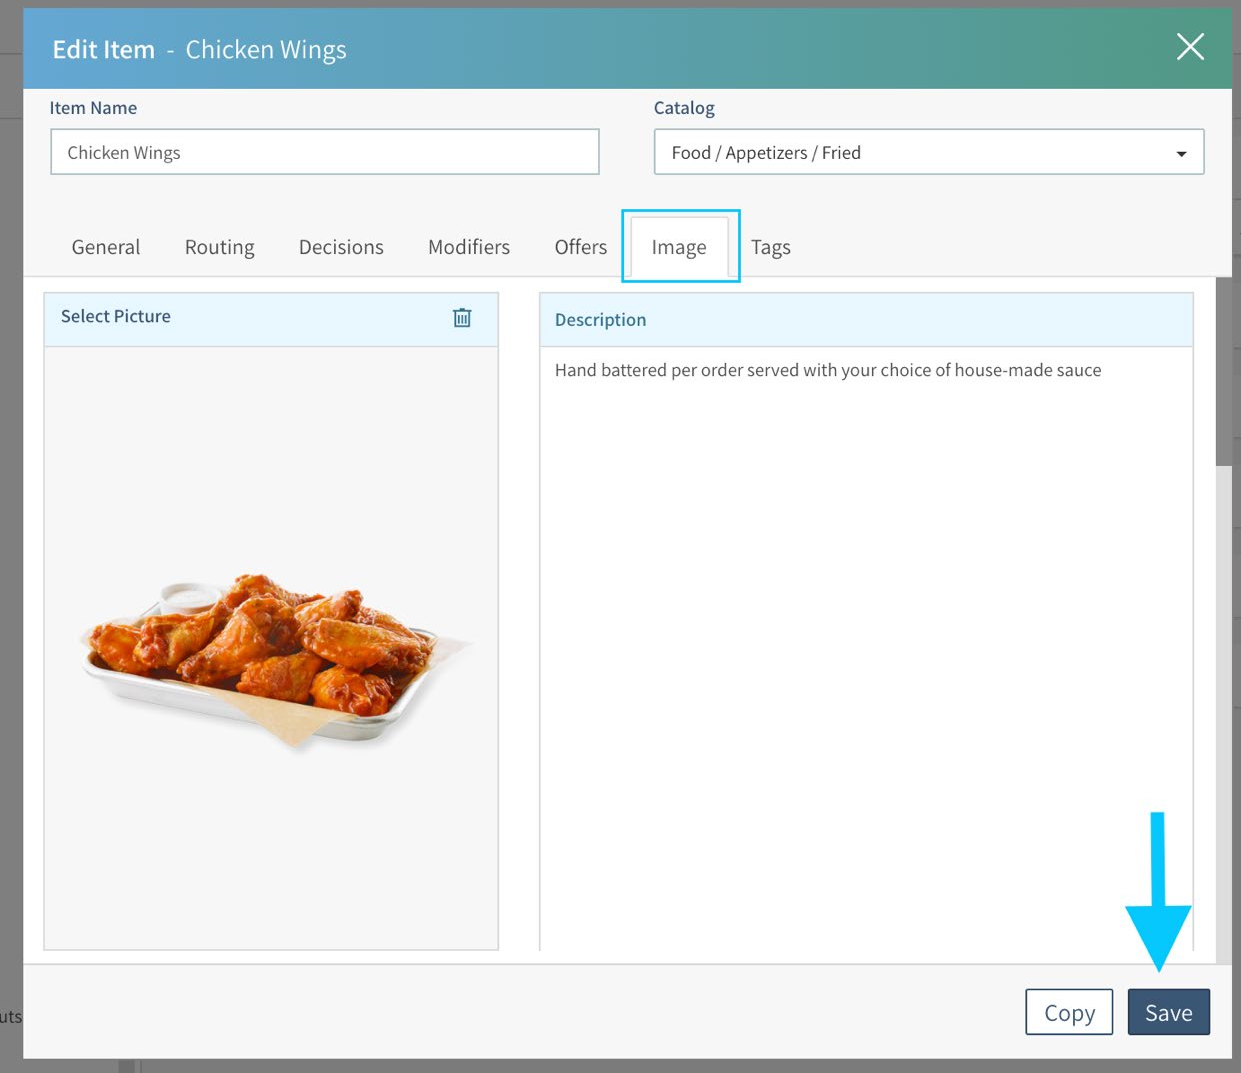The width and height of the screenshot is (1241, 1073).
Task: Show the Offers tab
Action: pyautogui.click(x=580, y=247)
